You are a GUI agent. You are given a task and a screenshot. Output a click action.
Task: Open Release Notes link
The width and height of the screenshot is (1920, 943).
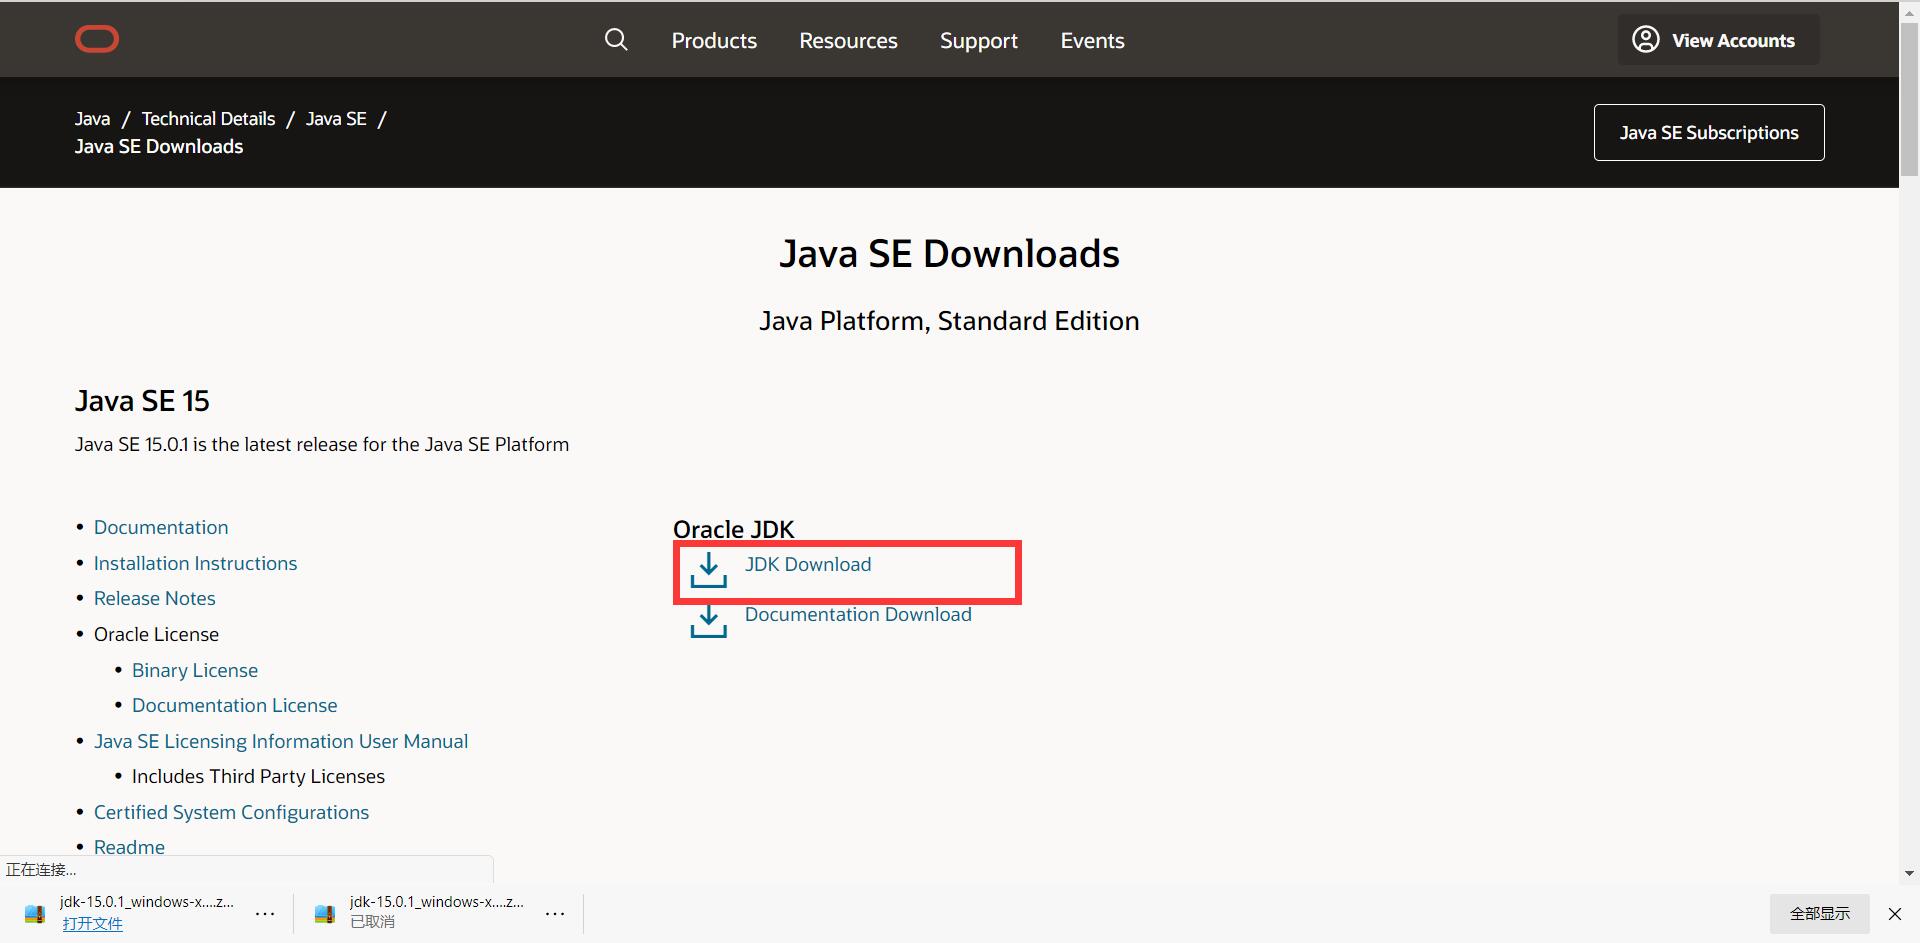coord(154,598)
